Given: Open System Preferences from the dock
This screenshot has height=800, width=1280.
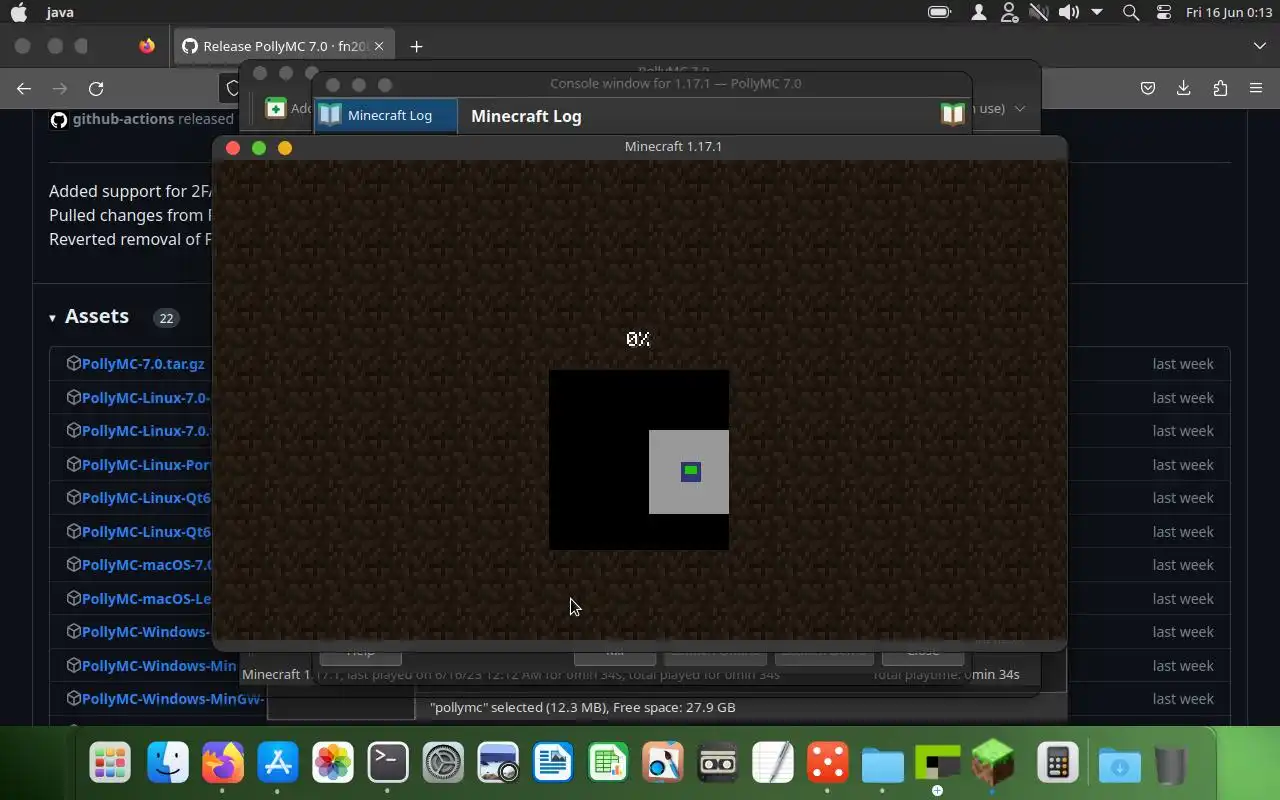Looking at the screenshot, I should click(x=443, y=765).
